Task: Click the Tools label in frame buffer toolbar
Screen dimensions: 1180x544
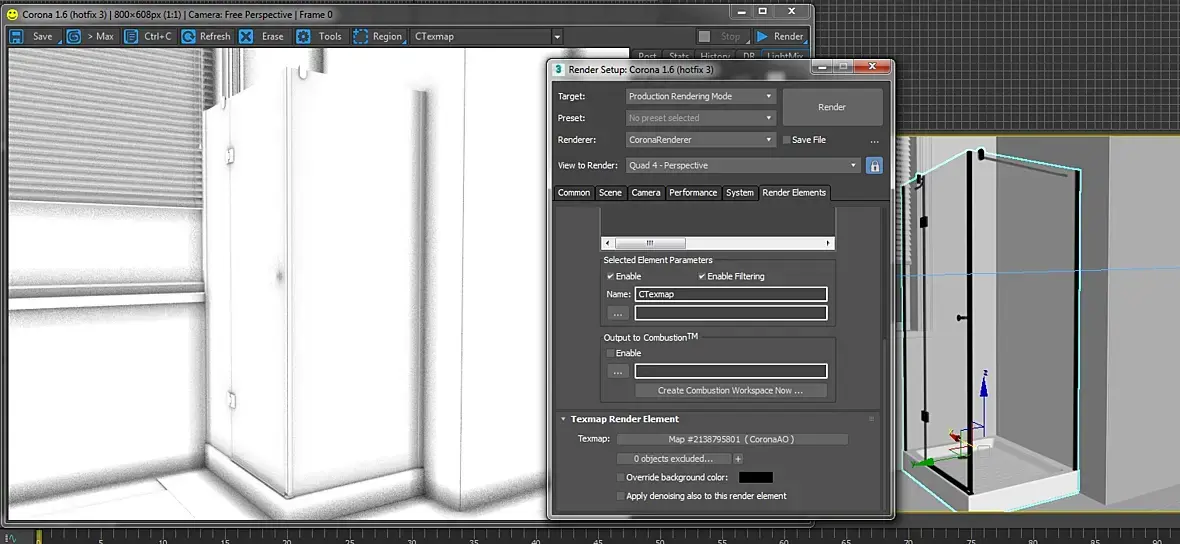Action: 330,36
